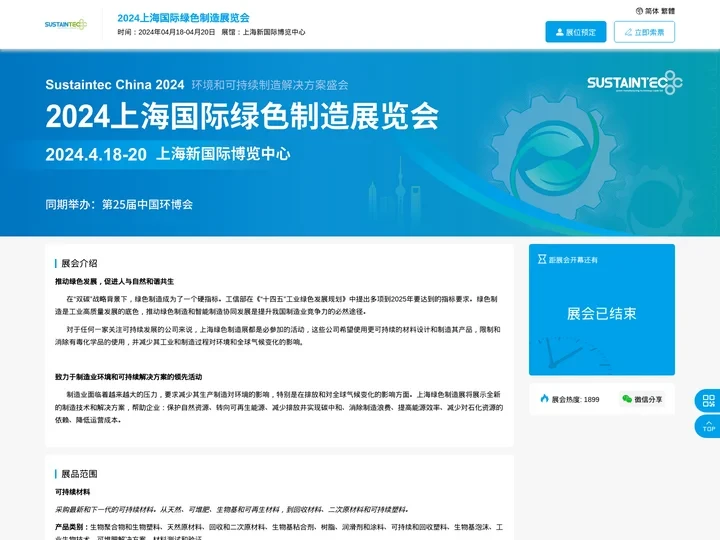Click the heading 推动绿色发展，促进人与自然和谐共生
This screenshot has width=720, height=540.
coord(114,281)
